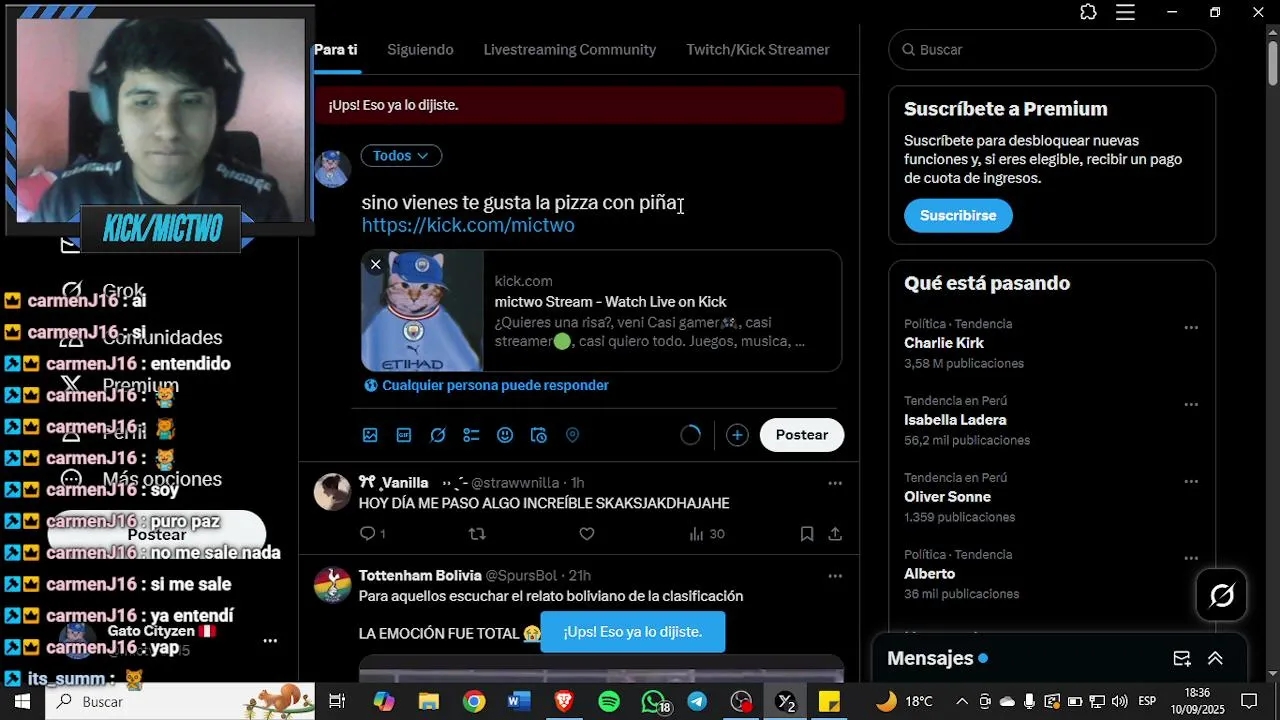The height and width of the screenshot is (720, 1280).
Task: Bookmark the Vanilla post
Action: tap(806, 534)
